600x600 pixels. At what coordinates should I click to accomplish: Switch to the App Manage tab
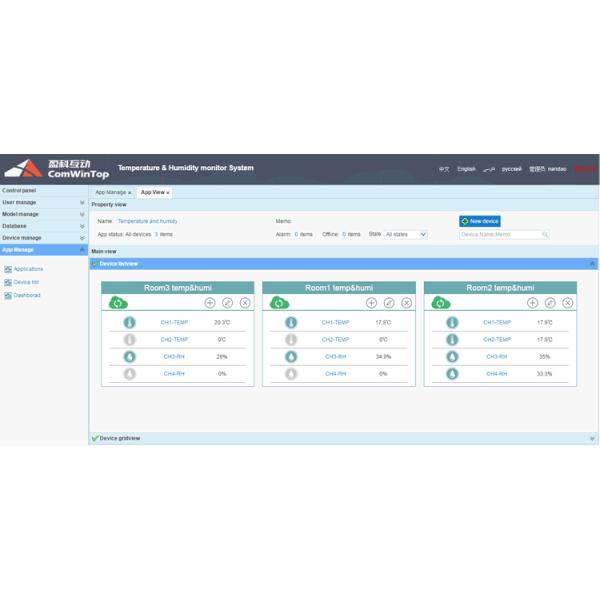pyautogui.click(x=110, y=192)
